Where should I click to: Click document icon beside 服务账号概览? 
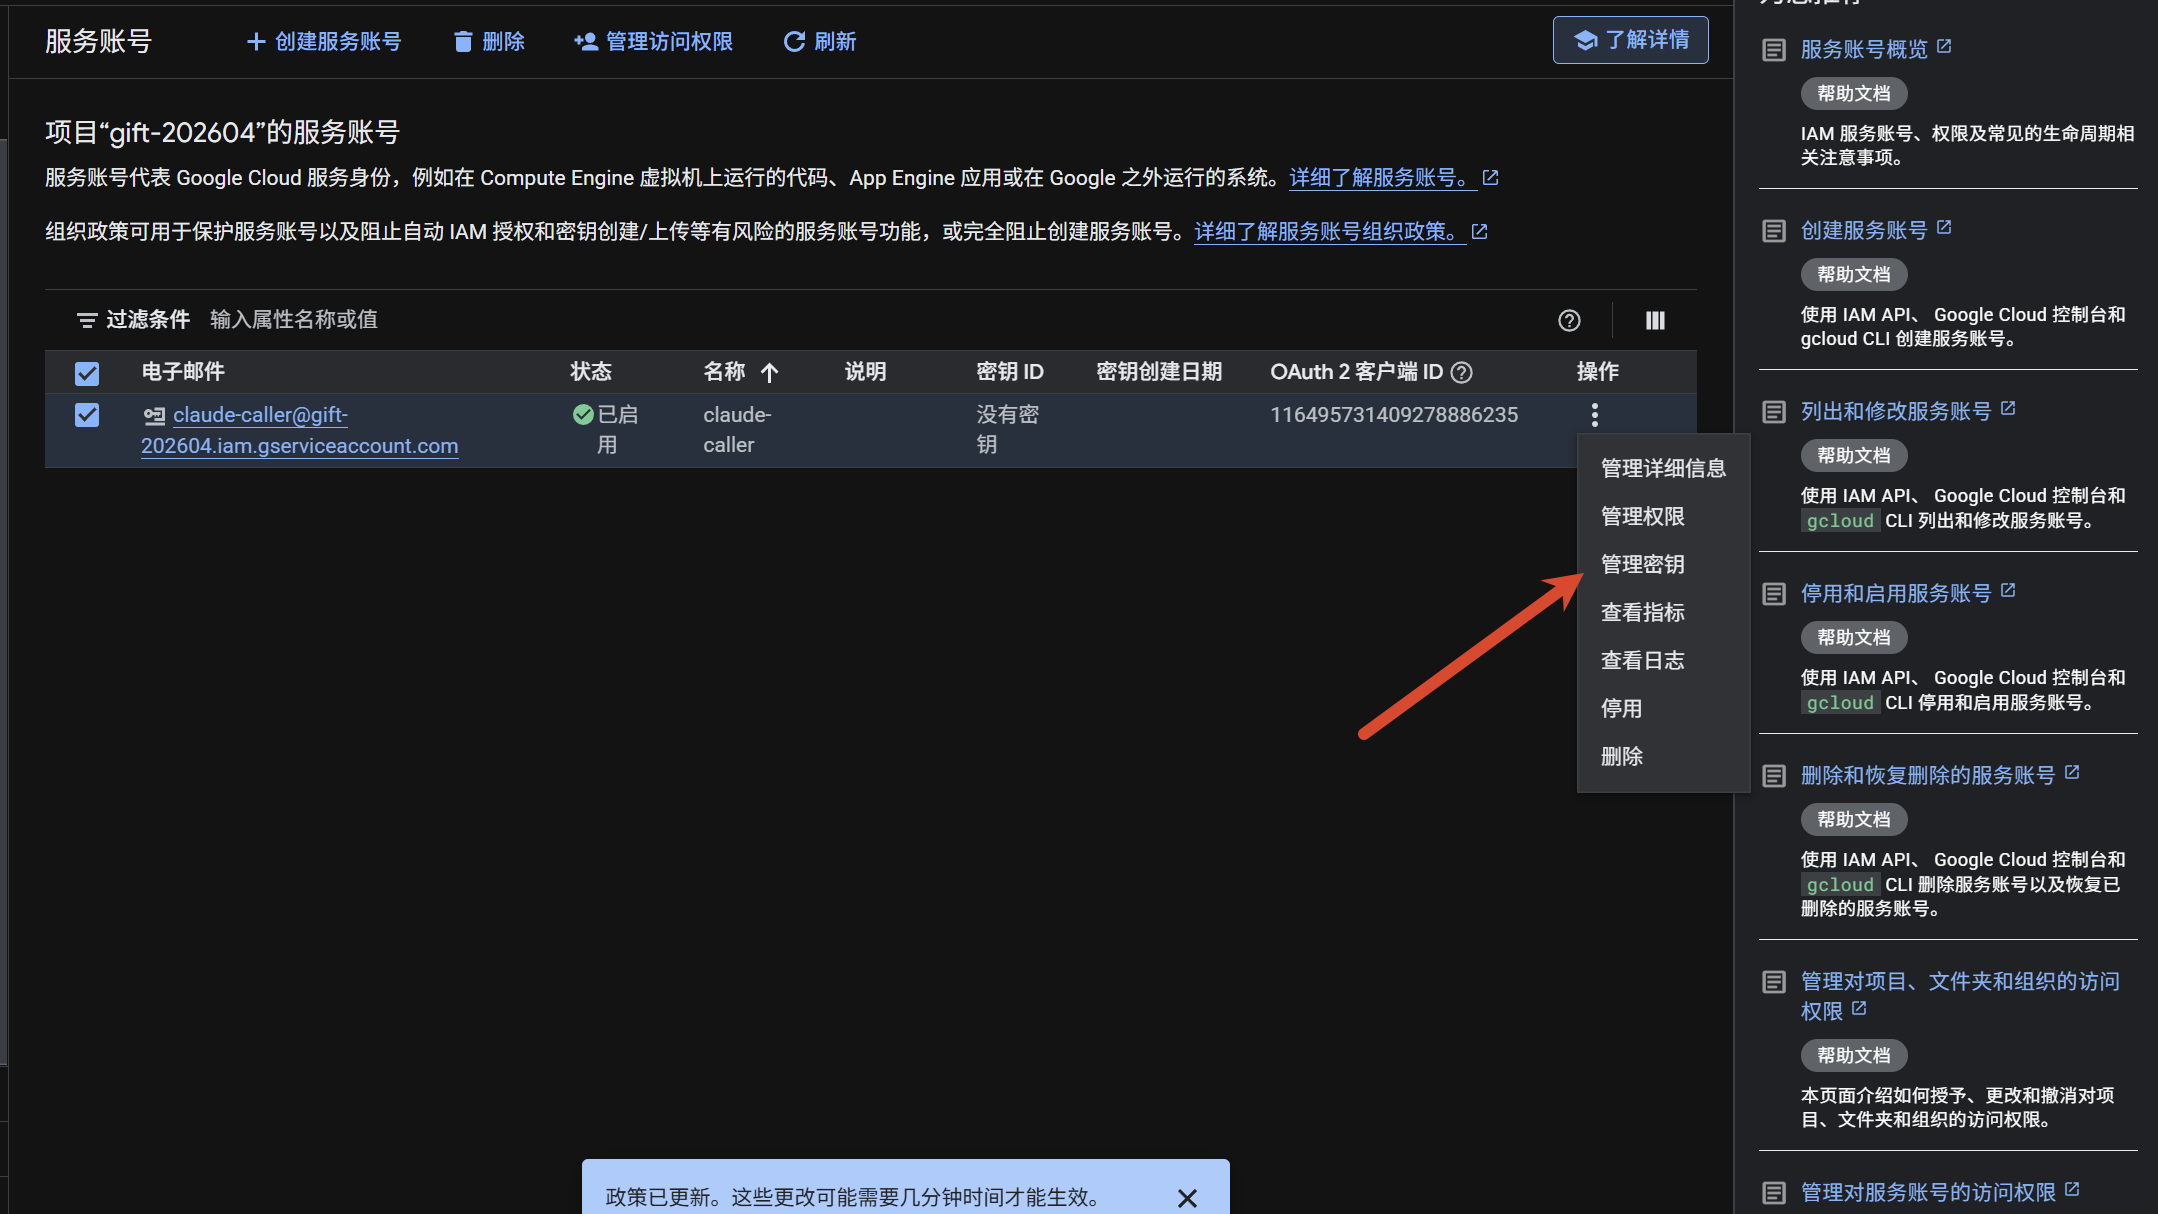pyautogui.click(x=1774, y=50)
